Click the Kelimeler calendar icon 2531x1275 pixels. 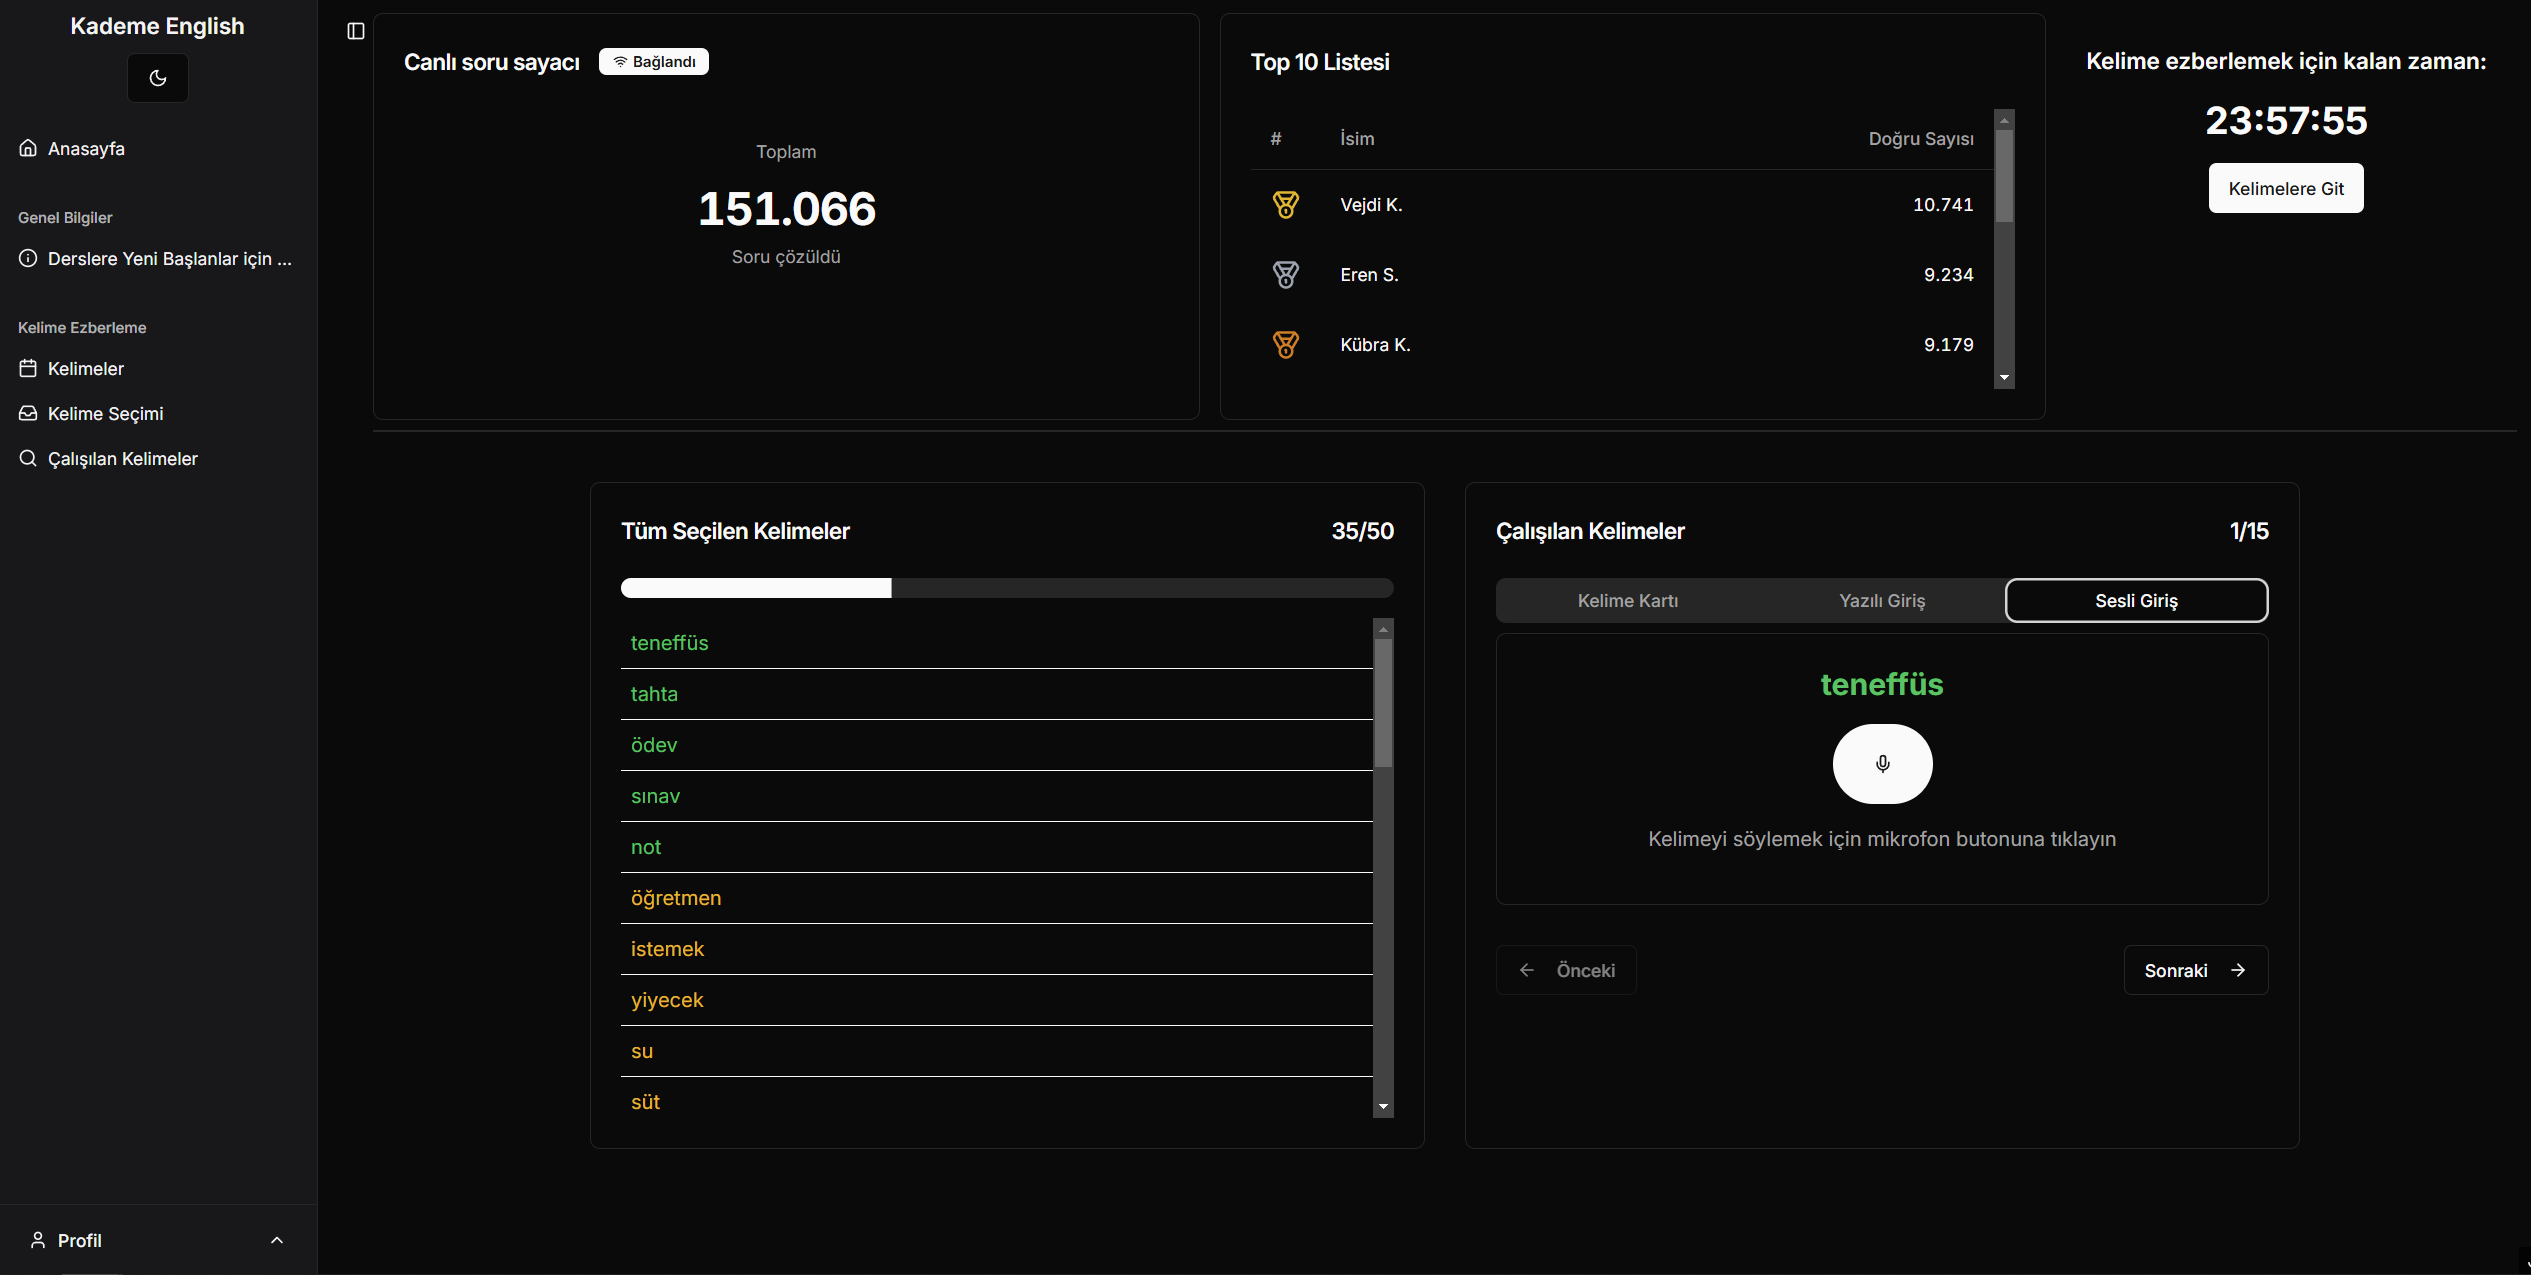[28, 368]
